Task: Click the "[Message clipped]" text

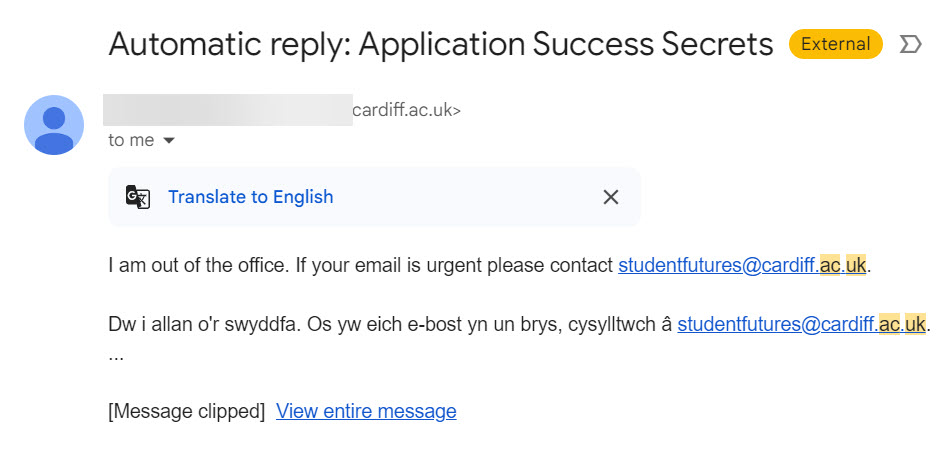Action: 186,411
